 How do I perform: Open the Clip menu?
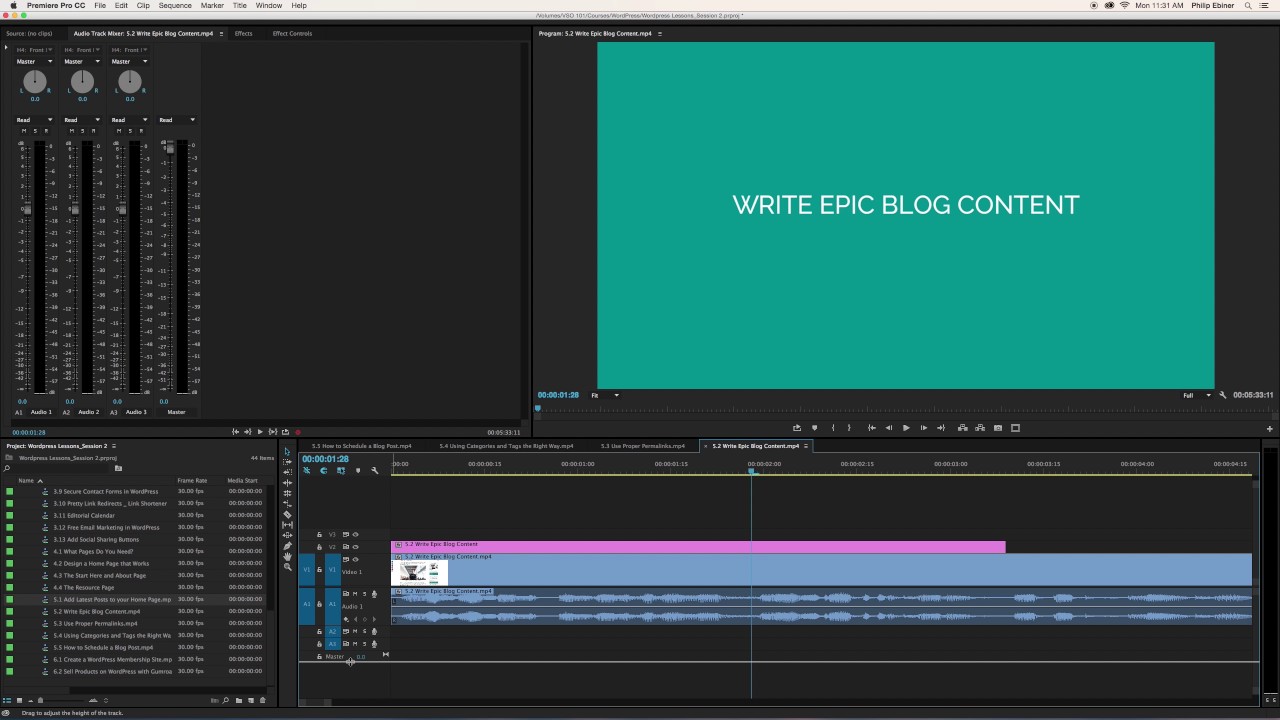tap(143, 5)
